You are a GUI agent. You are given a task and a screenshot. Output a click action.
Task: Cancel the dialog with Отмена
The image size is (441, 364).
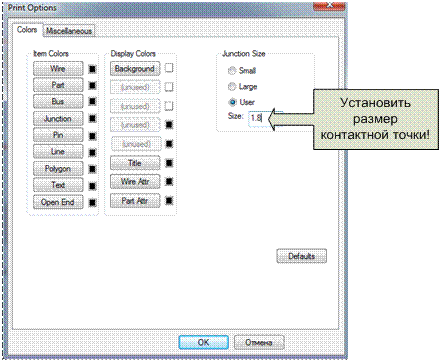pos(259,342)
